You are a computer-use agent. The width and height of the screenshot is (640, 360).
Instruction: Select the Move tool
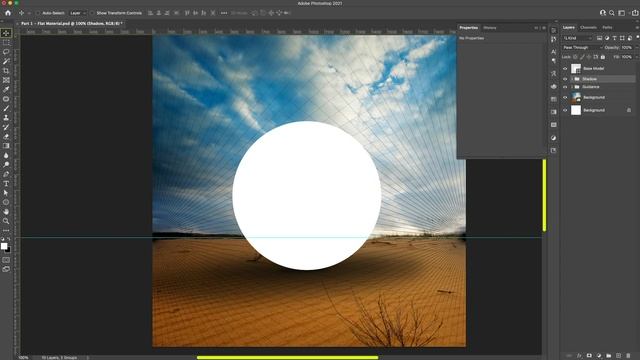pos(6,33)
